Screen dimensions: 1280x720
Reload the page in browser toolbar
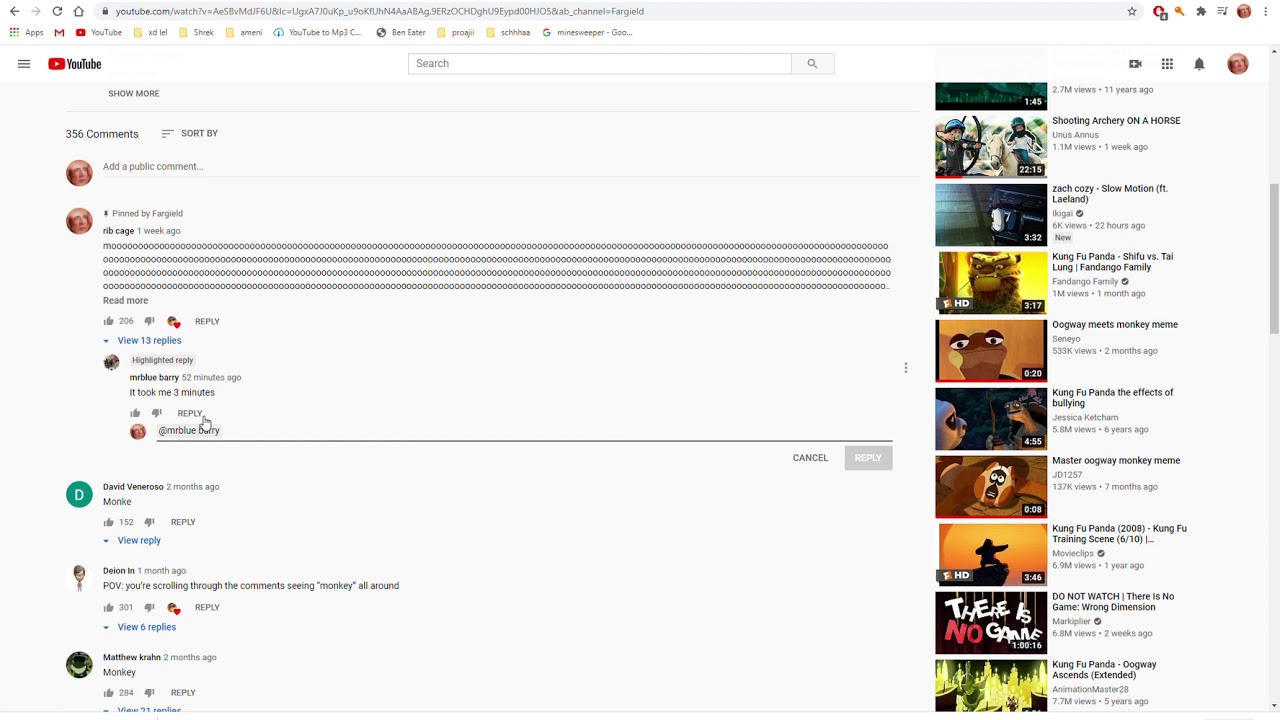click(x=57, y=11)
